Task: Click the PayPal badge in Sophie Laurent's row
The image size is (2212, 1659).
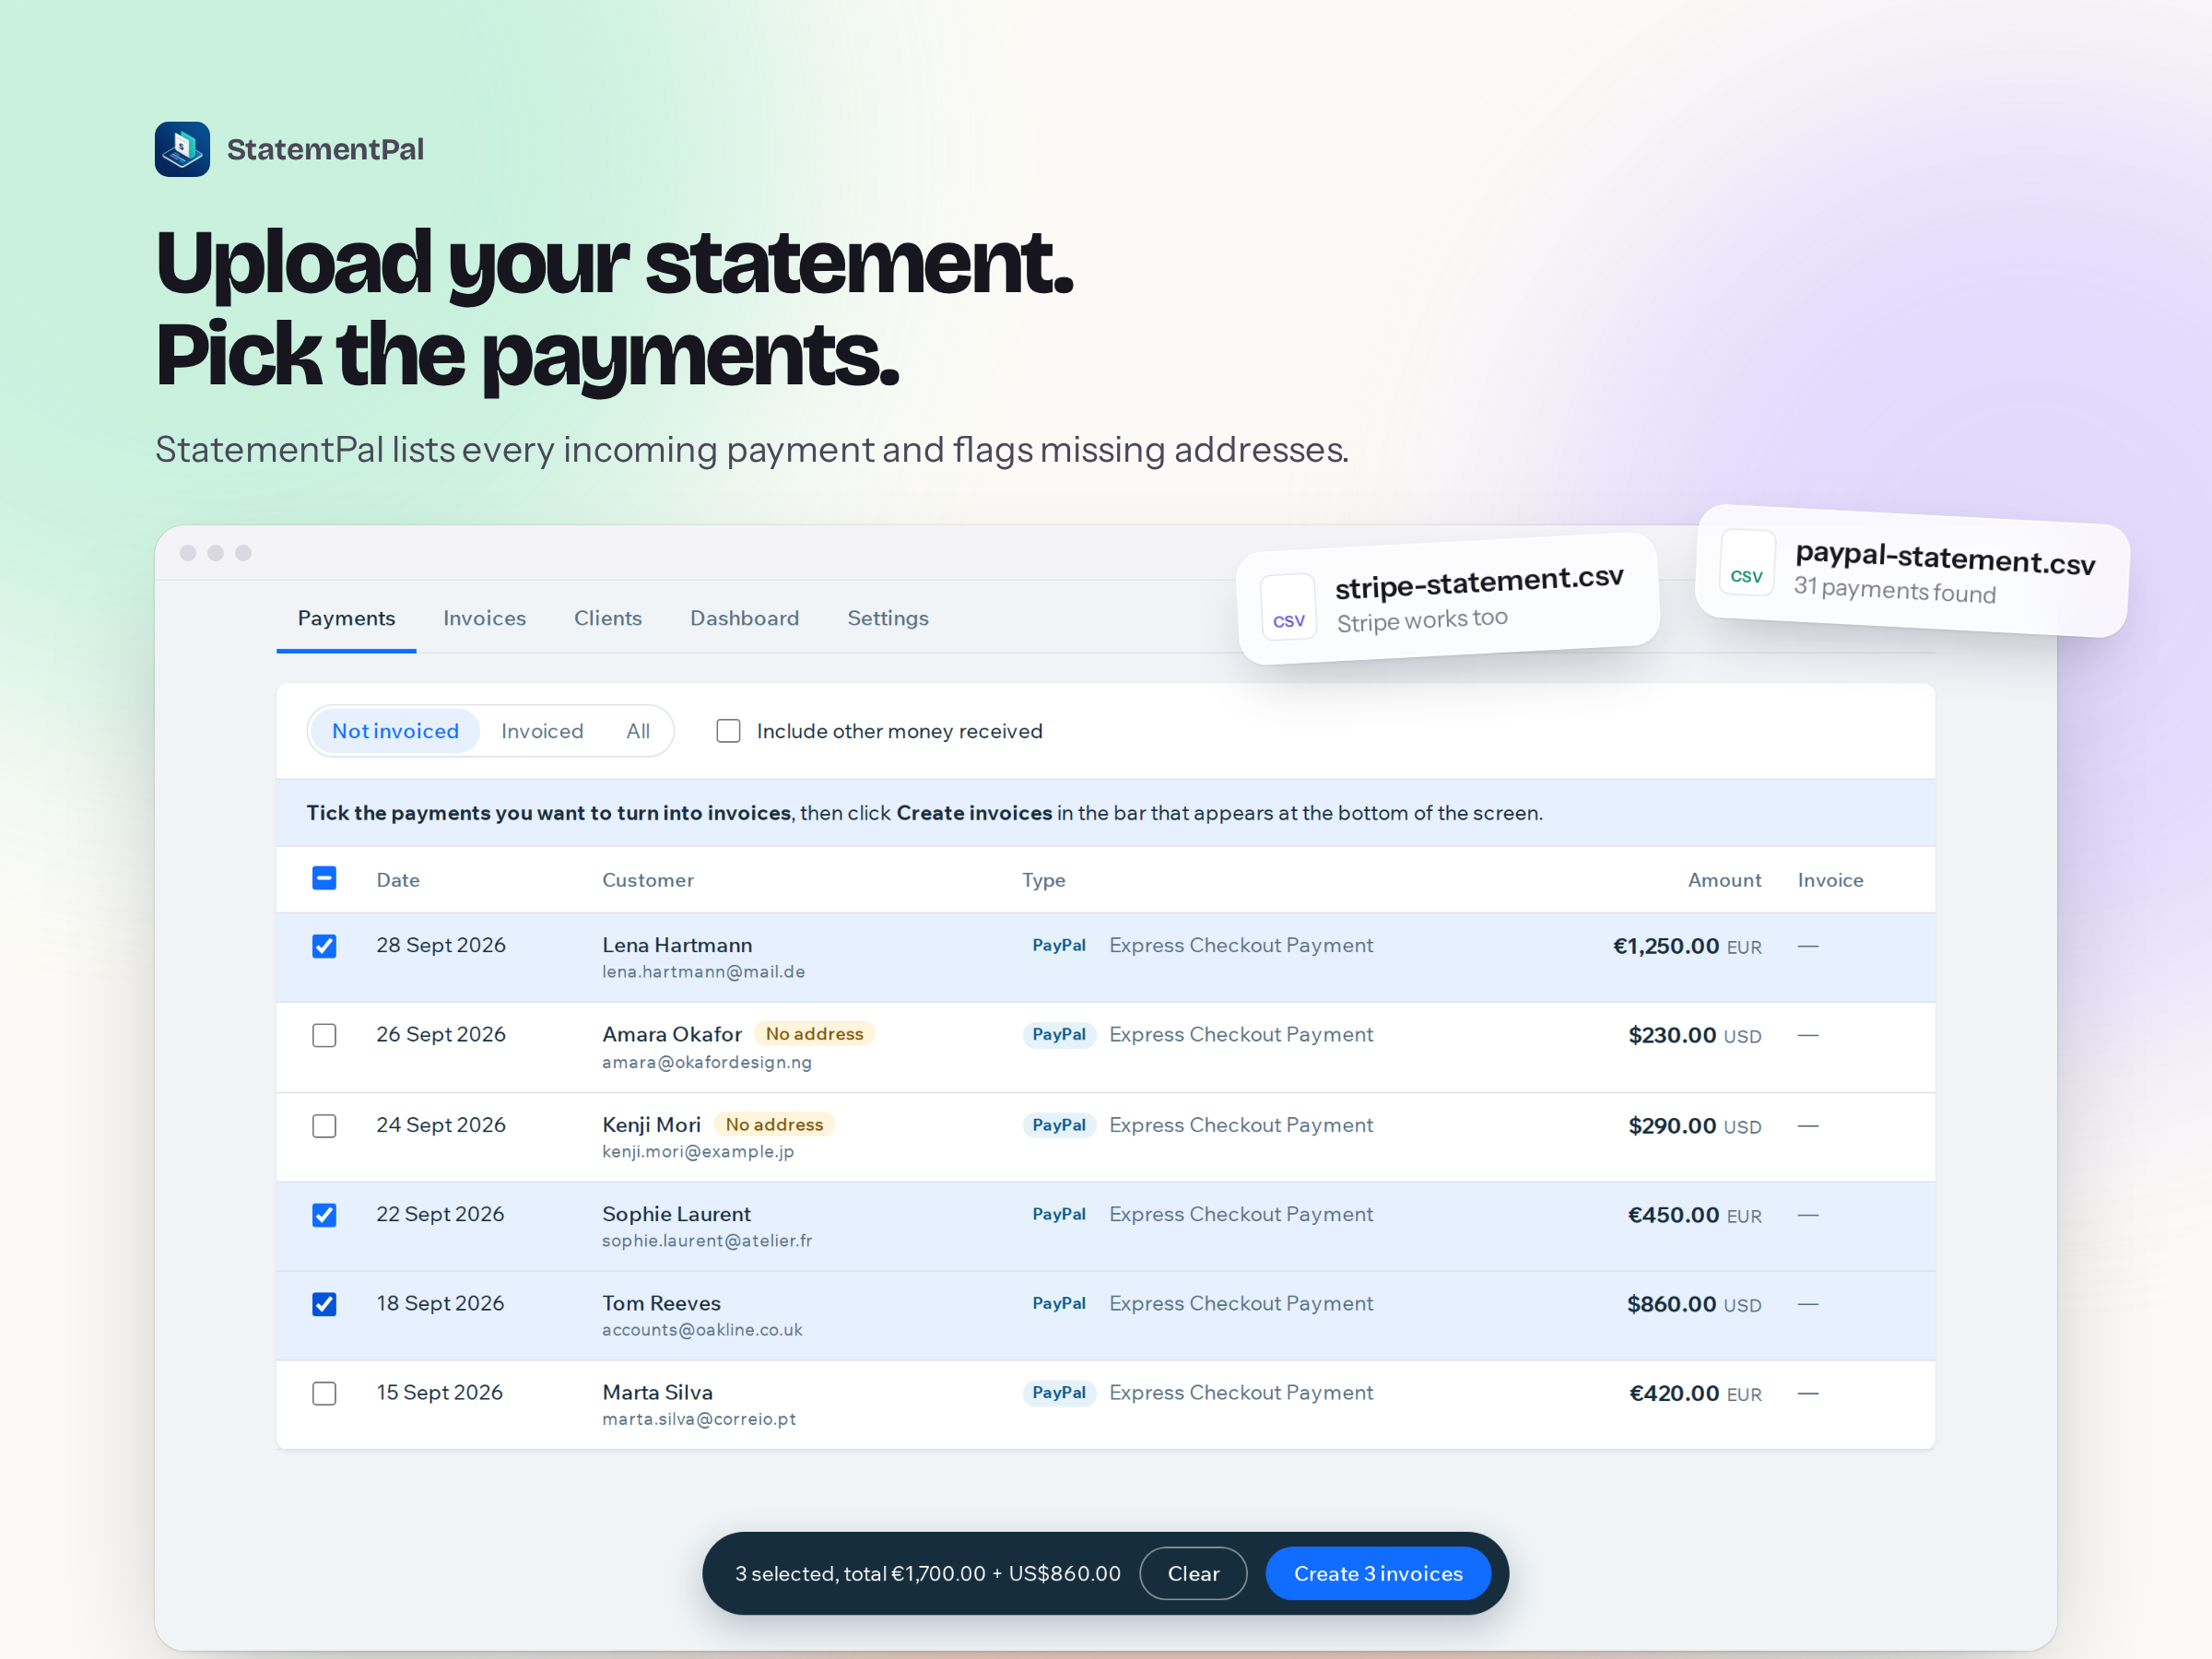Action: coord(1059,1214)
